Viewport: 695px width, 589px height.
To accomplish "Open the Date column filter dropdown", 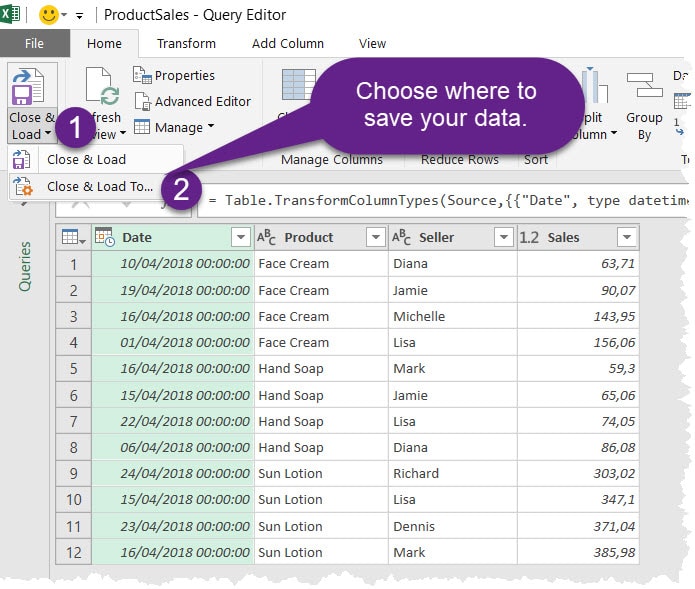I will click(241, 237).
